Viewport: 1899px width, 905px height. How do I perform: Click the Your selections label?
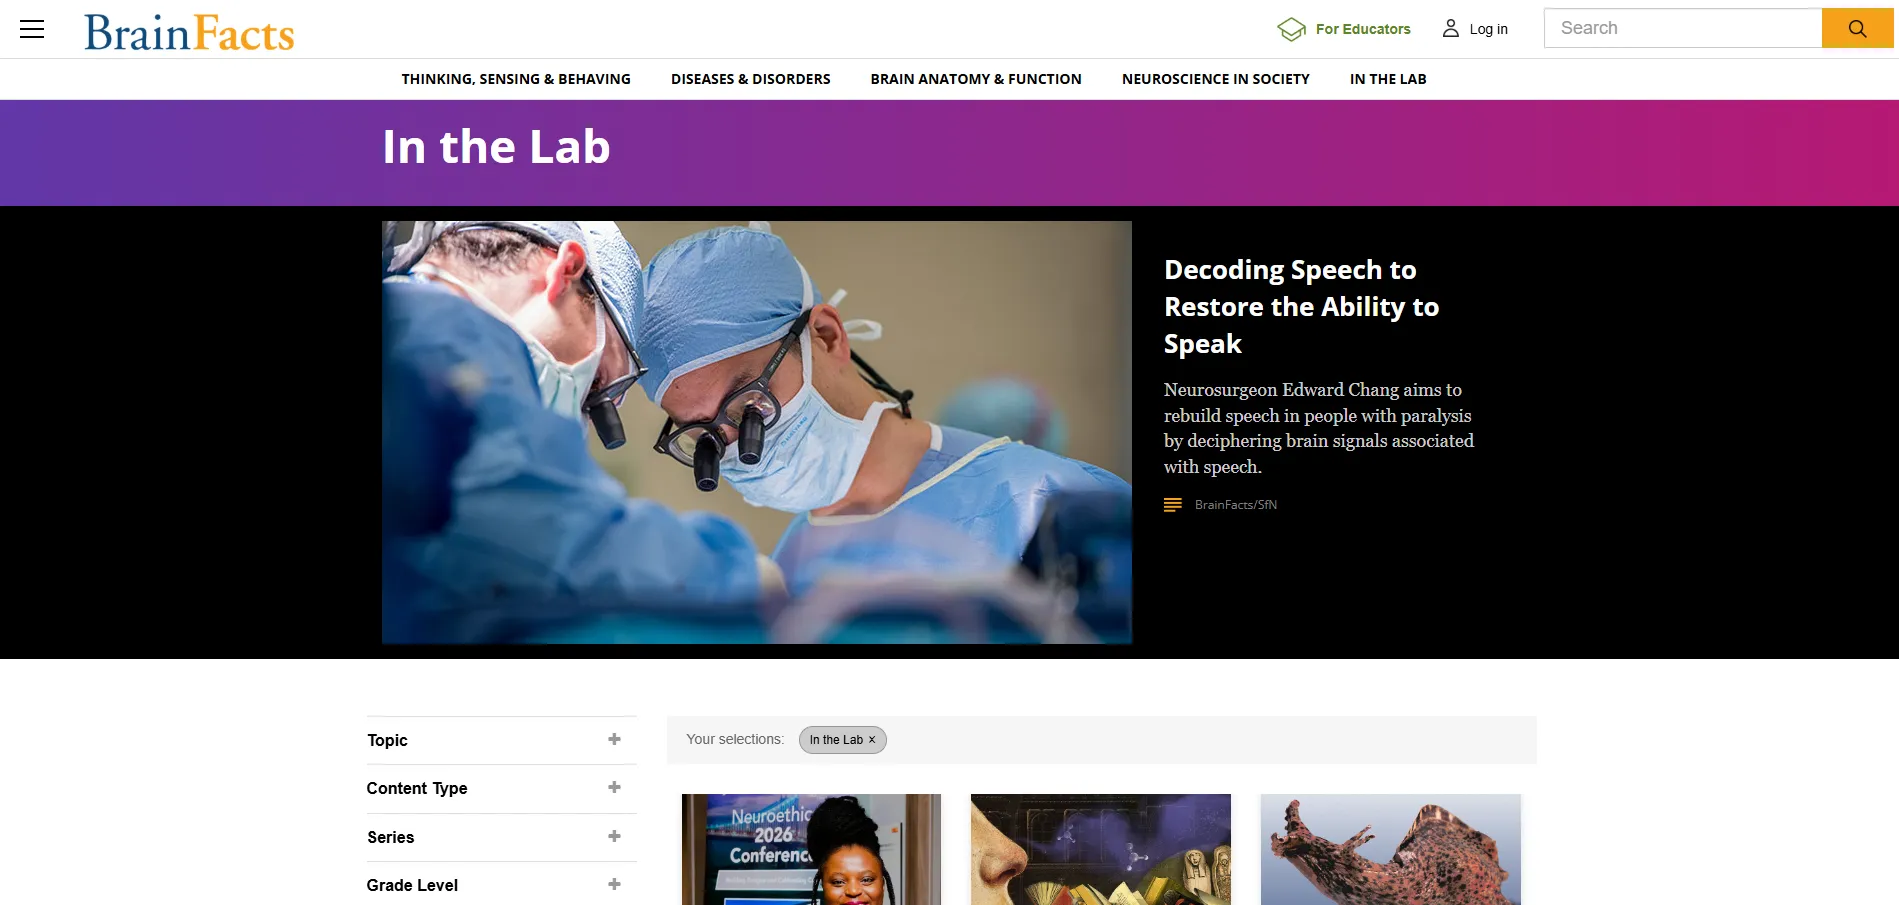tap(735, 740)
